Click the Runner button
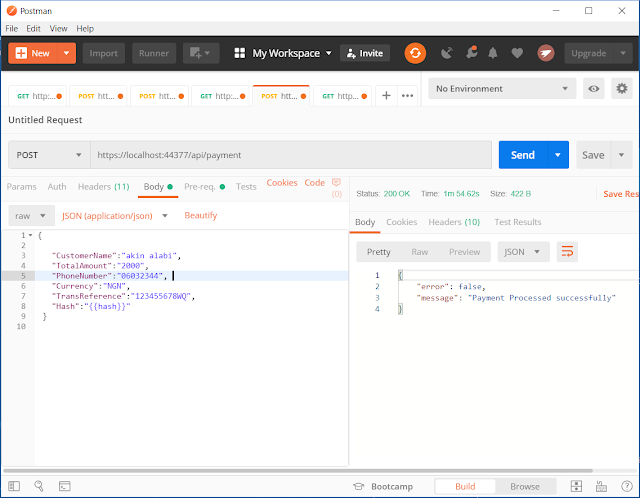This screenshot has height=498, width=640. (154, 53)
